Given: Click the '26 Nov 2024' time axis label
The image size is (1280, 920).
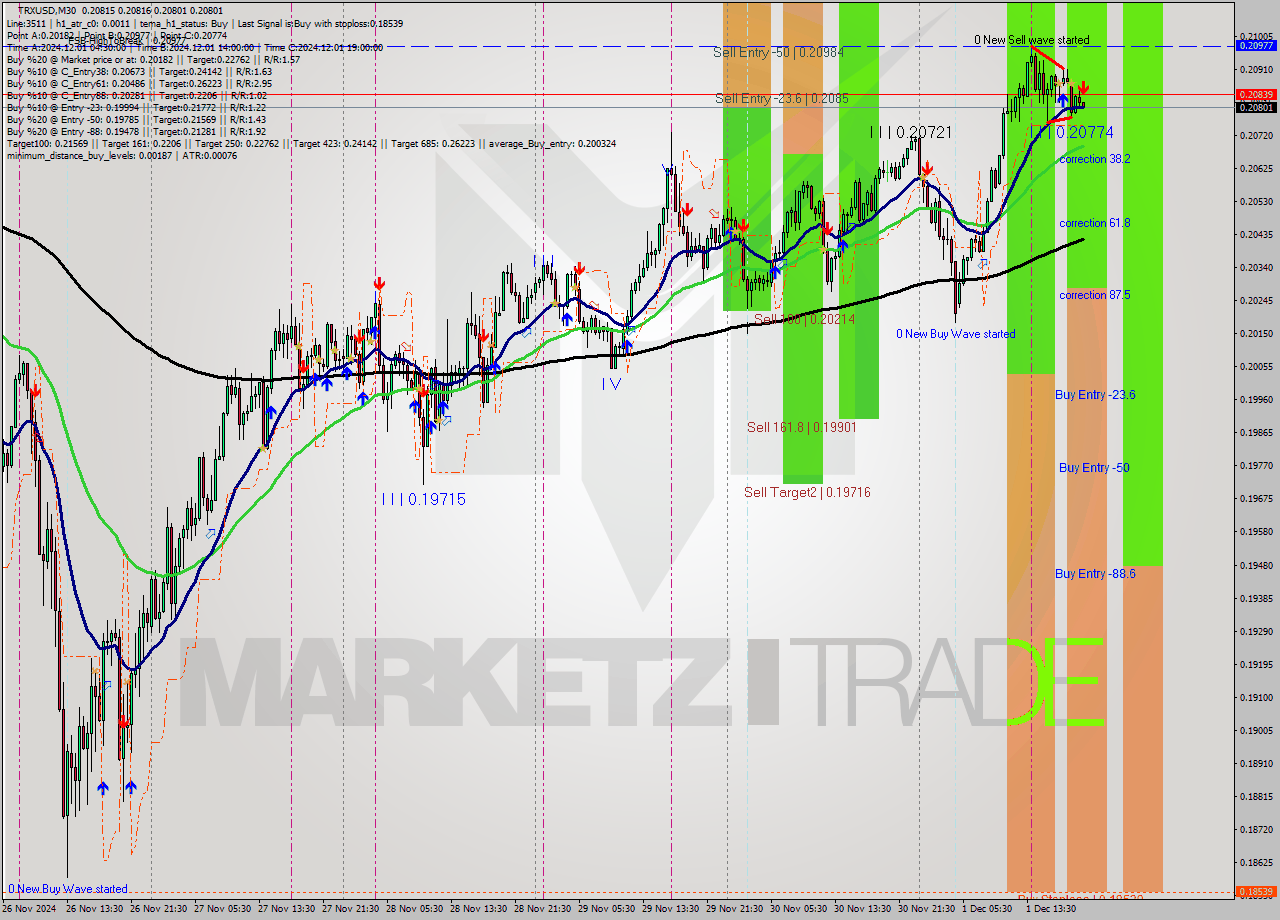Looking at the screenshot, I should [x=29, y=909].
